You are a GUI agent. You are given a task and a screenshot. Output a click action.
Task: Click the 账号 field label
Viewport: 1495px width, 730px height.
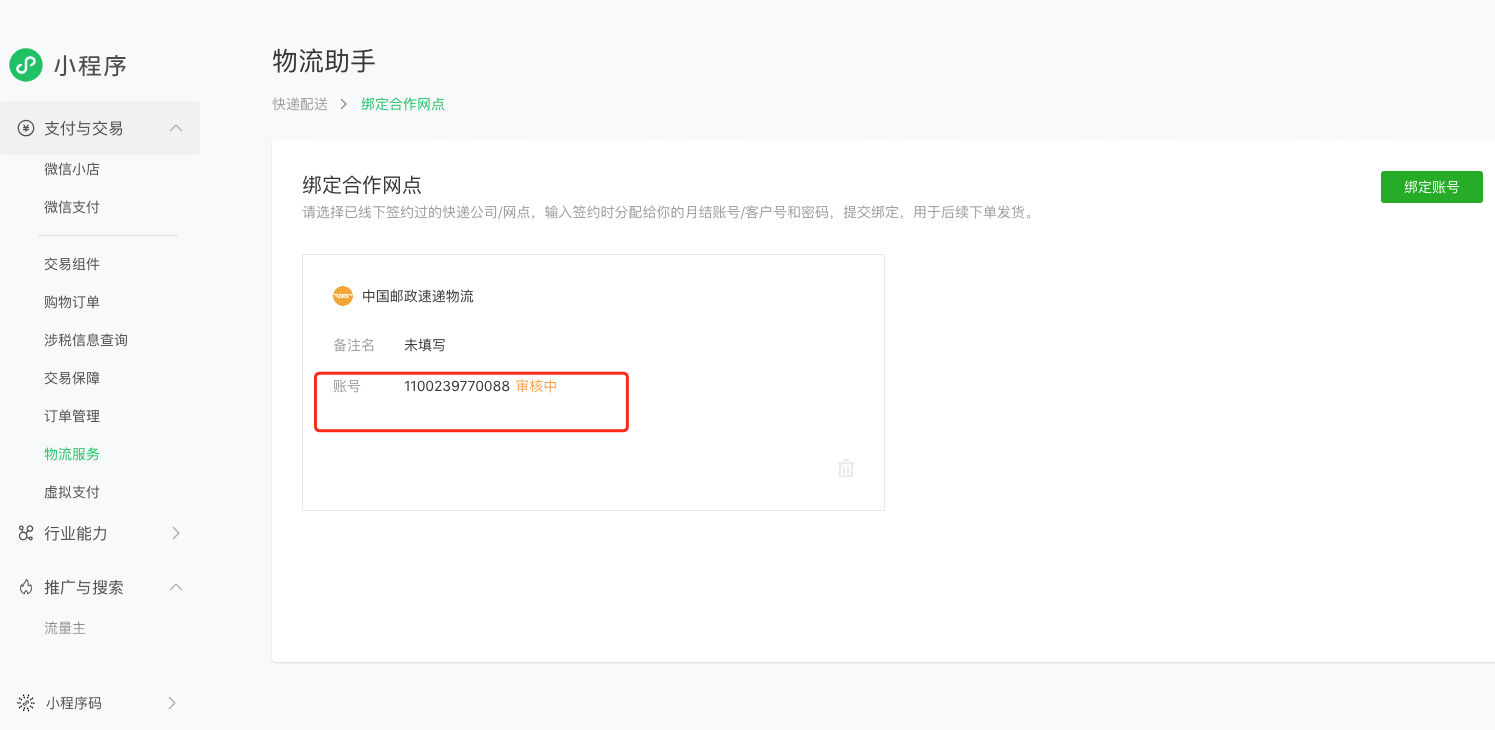tap(347, 386)
